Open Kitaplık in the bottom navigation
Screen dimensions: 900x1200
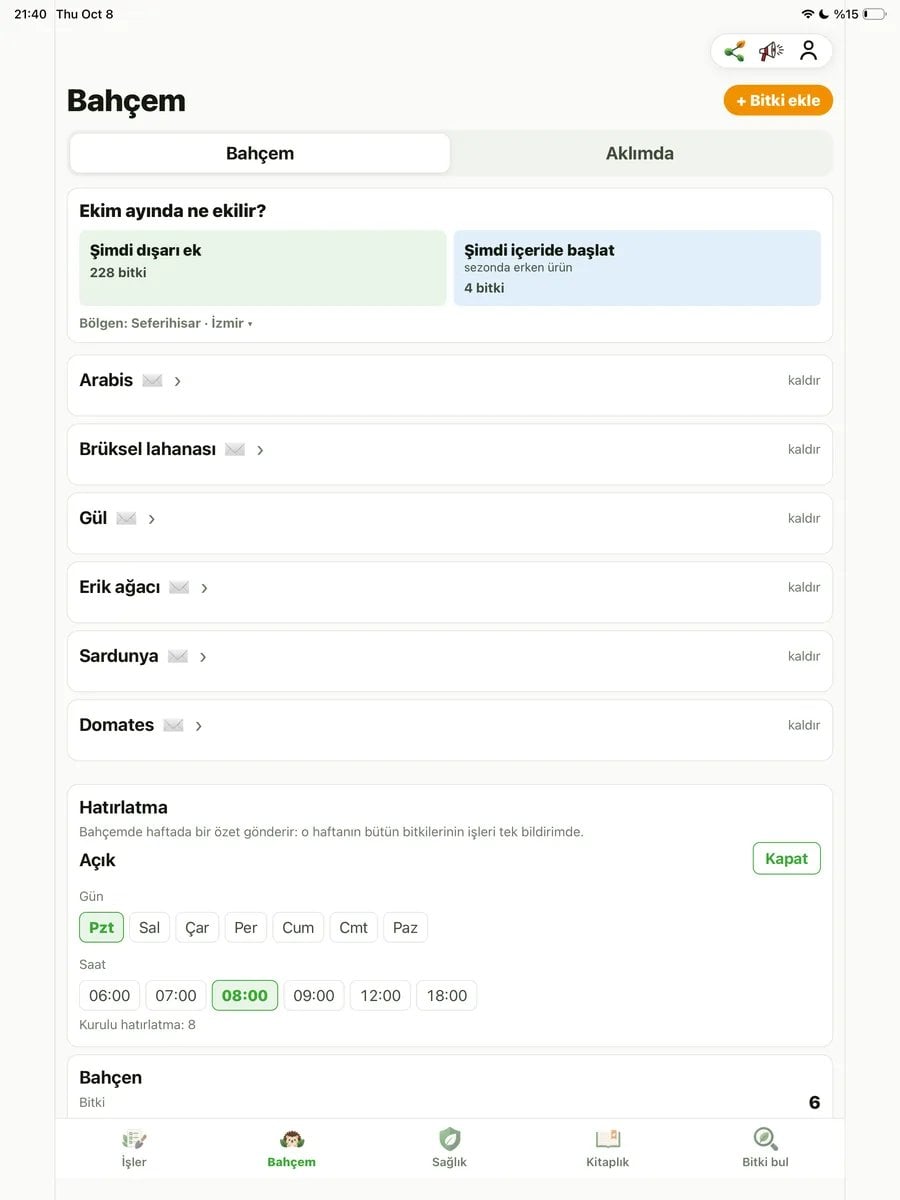[608, 1149]
